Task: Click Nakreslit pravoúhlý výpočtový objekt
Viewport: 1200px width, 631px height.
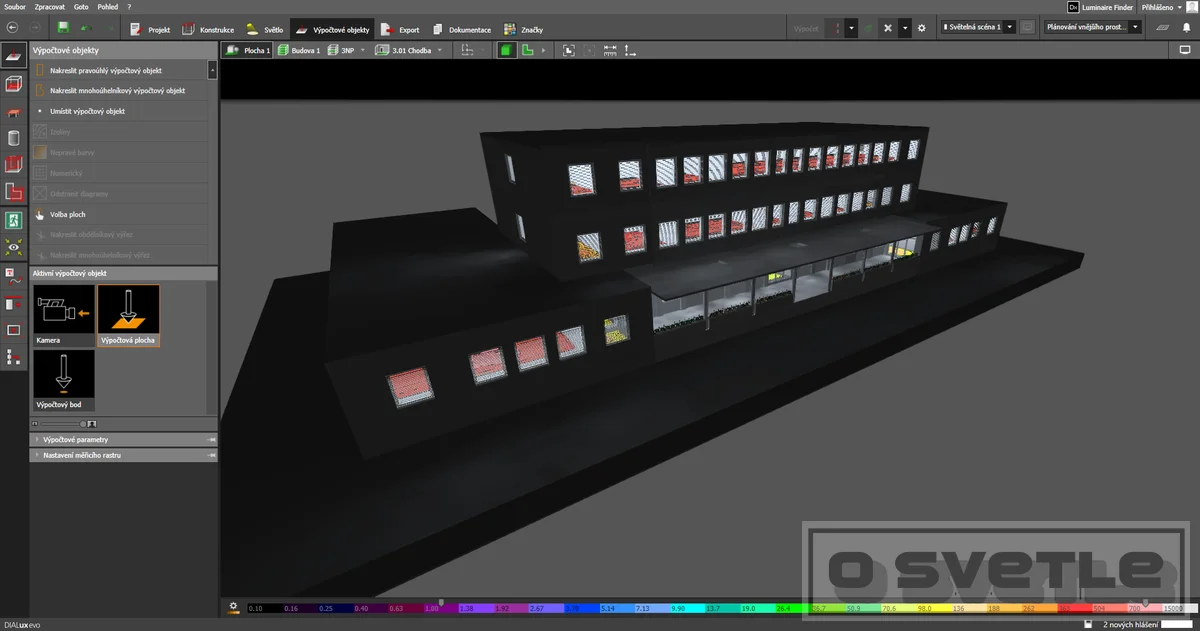Action: (106, 71)
